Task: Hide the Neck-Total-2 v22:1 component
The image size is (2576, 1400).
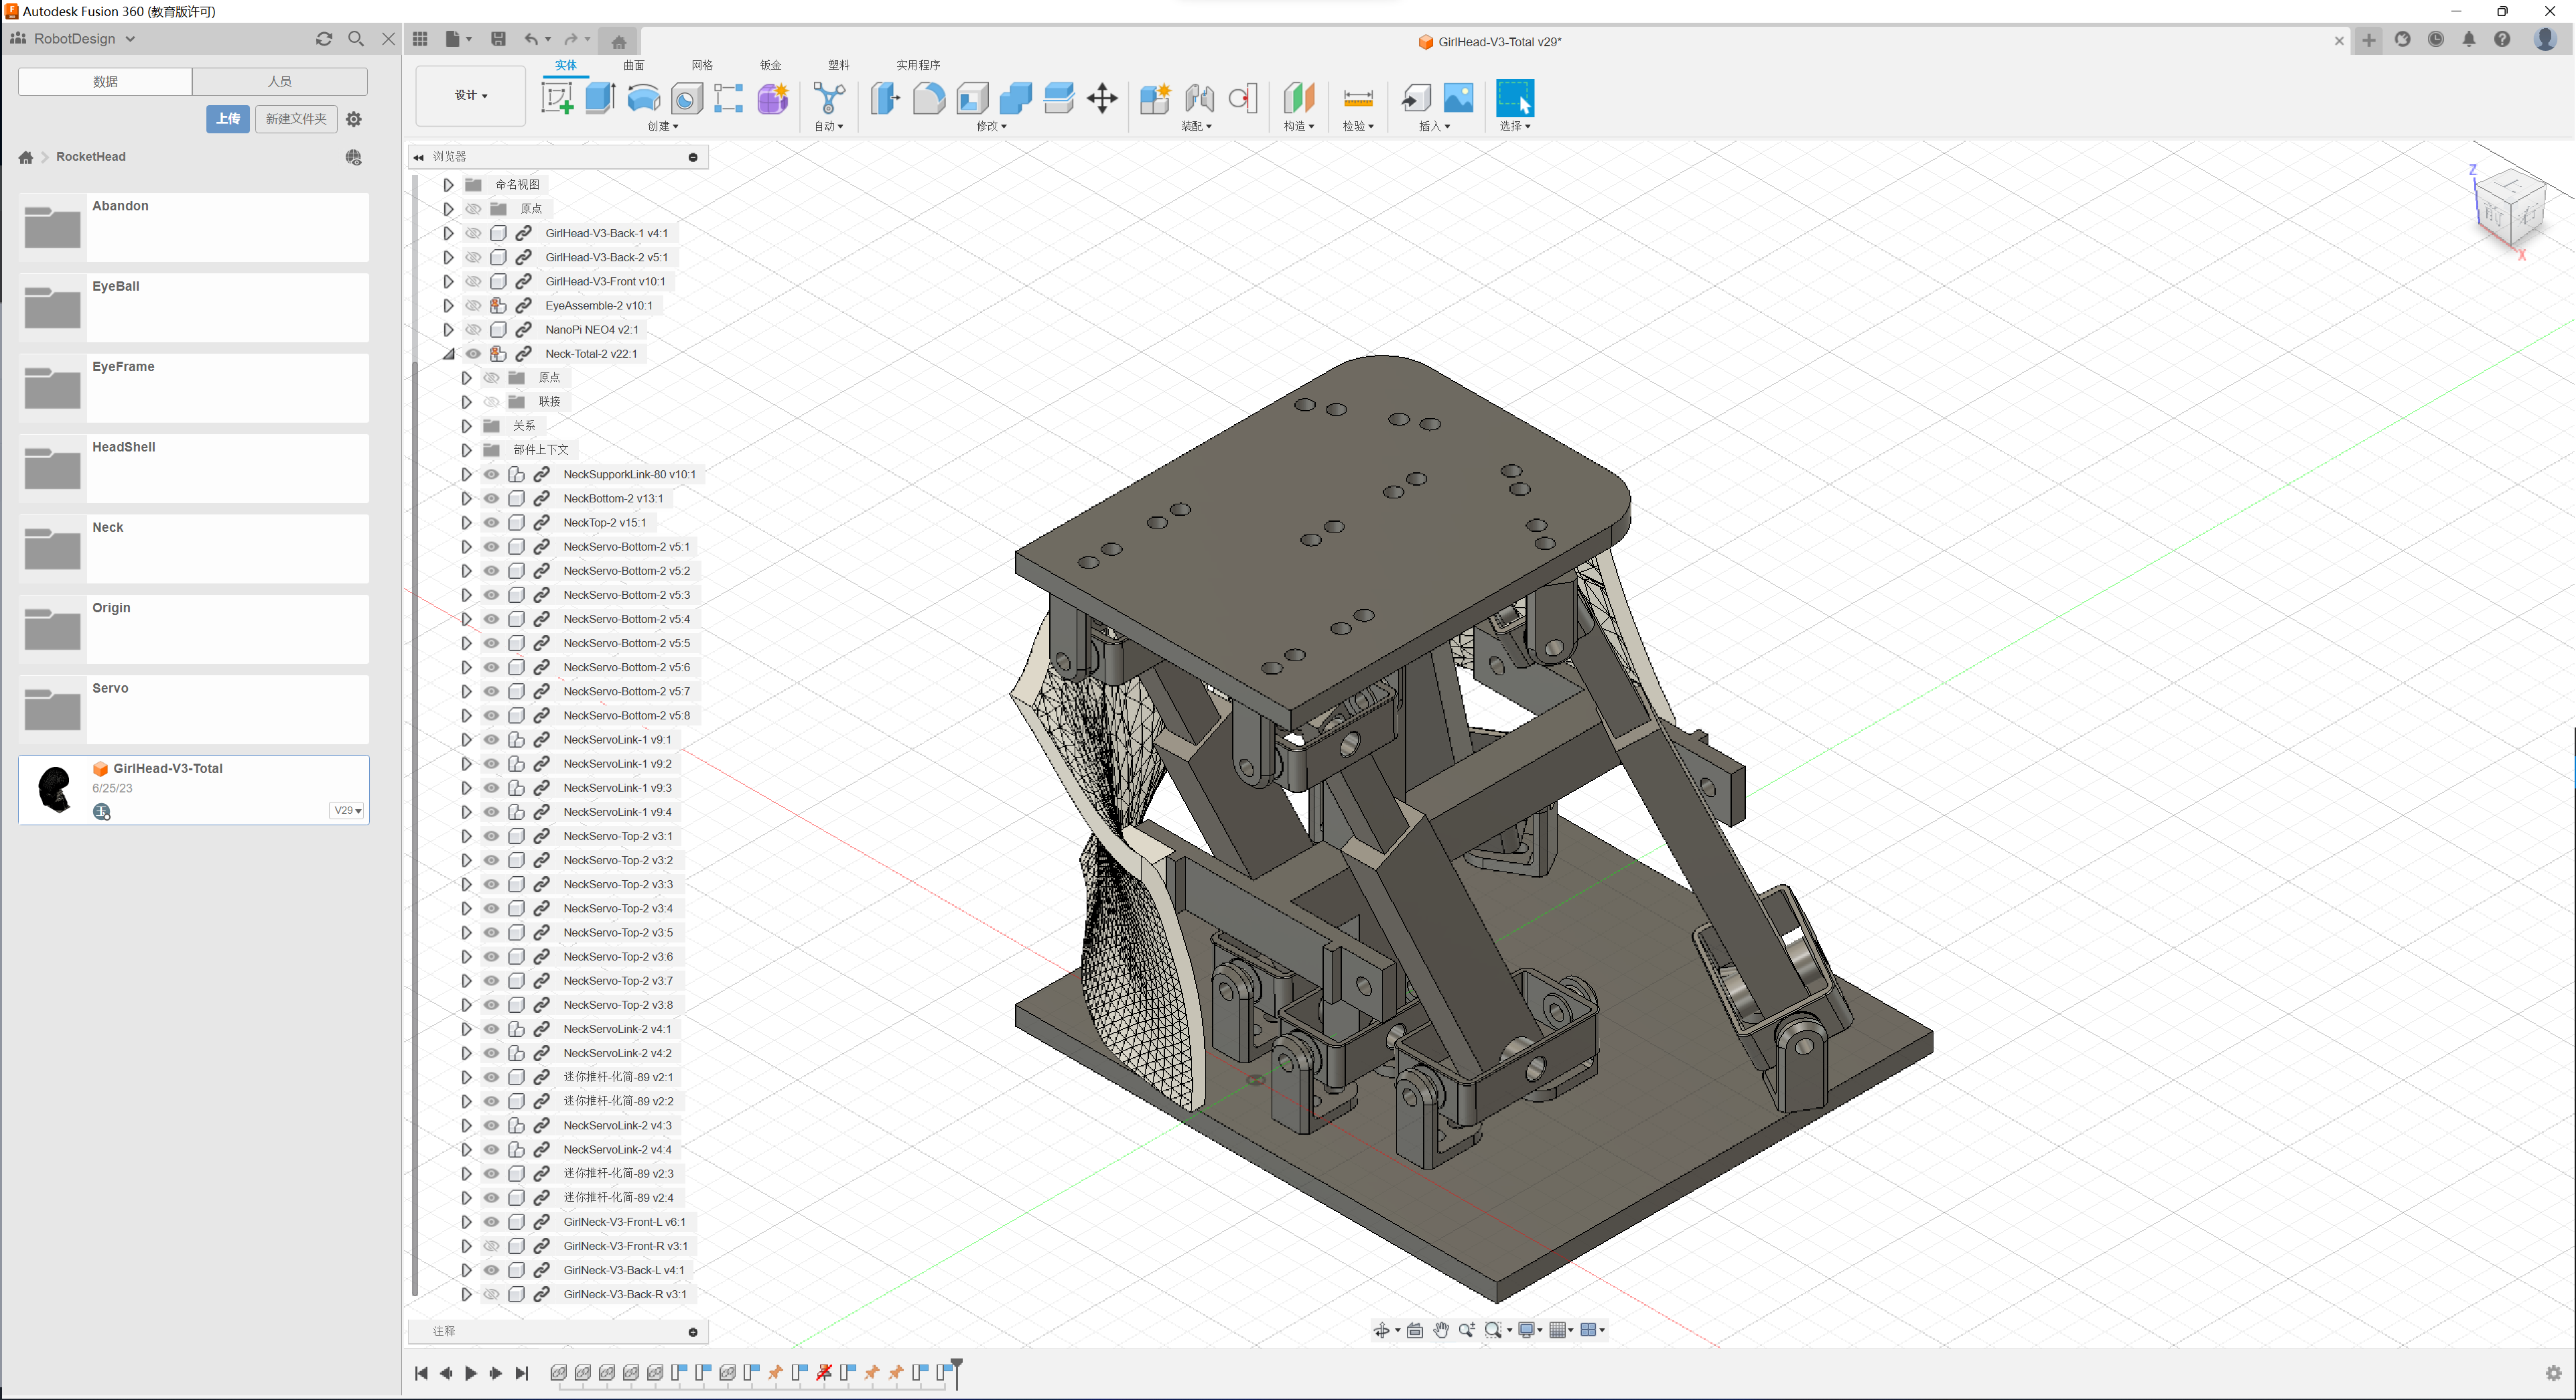Action: coord(473,354)
